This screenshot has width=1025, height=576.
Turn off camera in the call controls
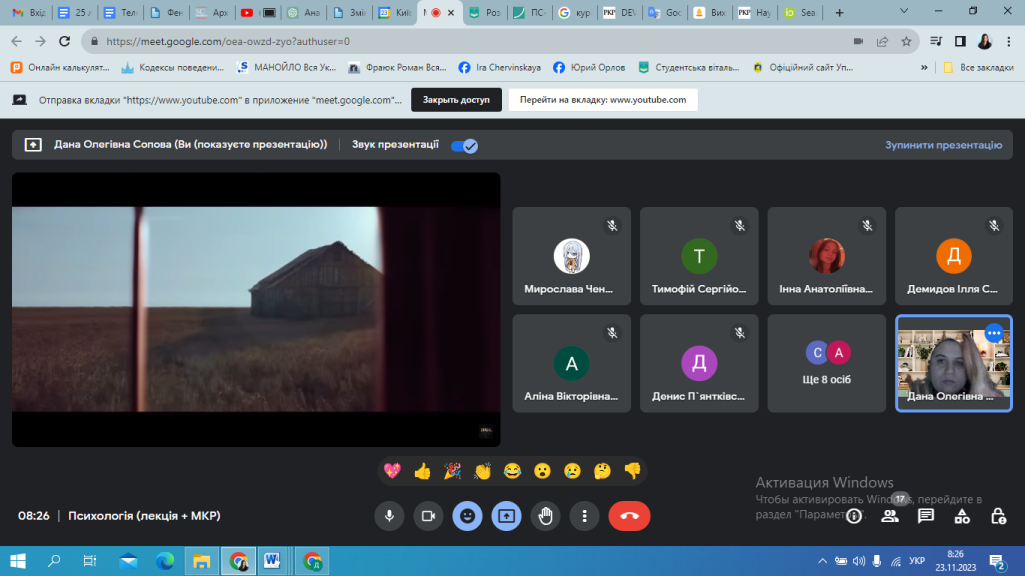[x=428, y=516]
